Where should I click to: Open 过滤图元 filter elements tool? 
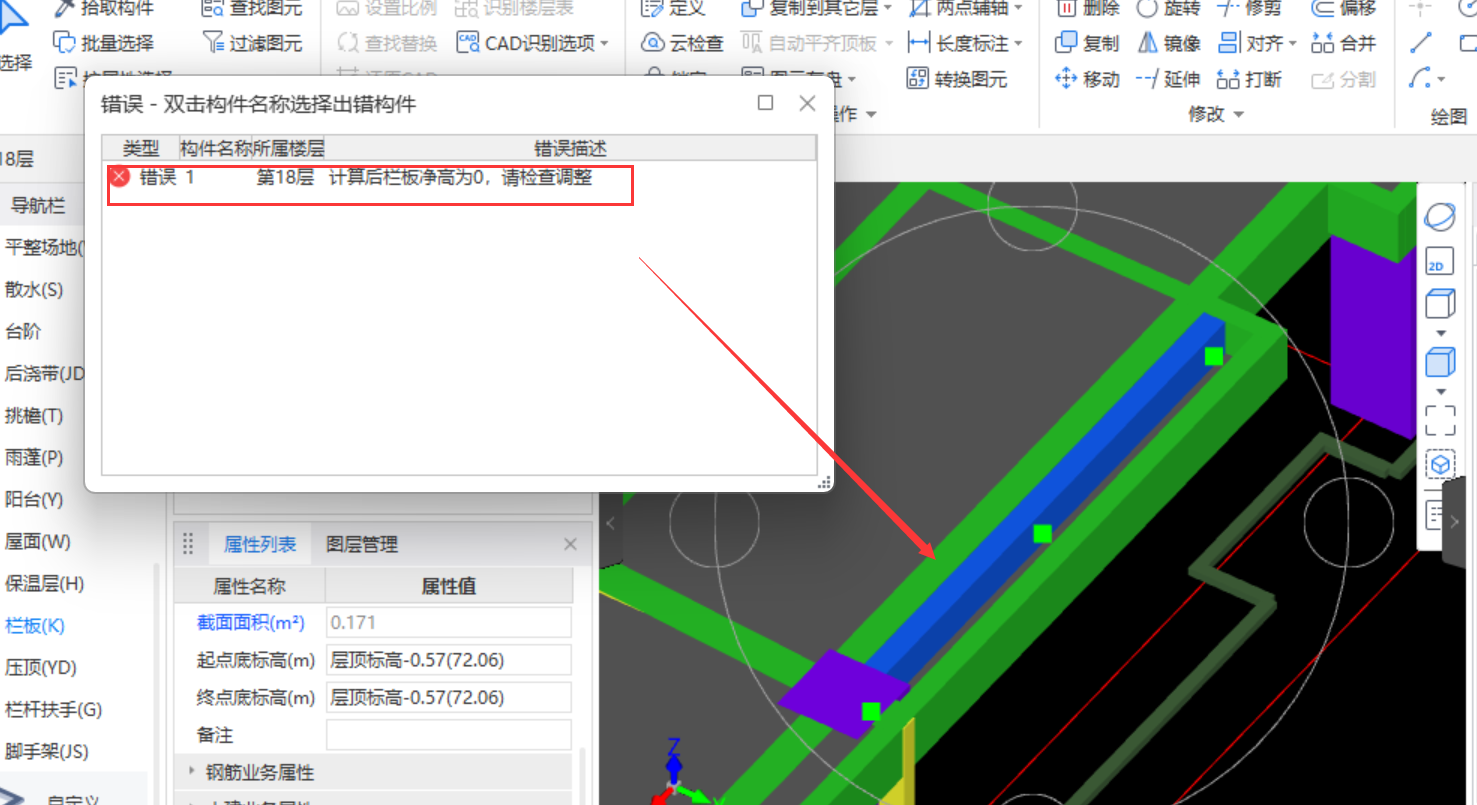[x=252, y=43]
